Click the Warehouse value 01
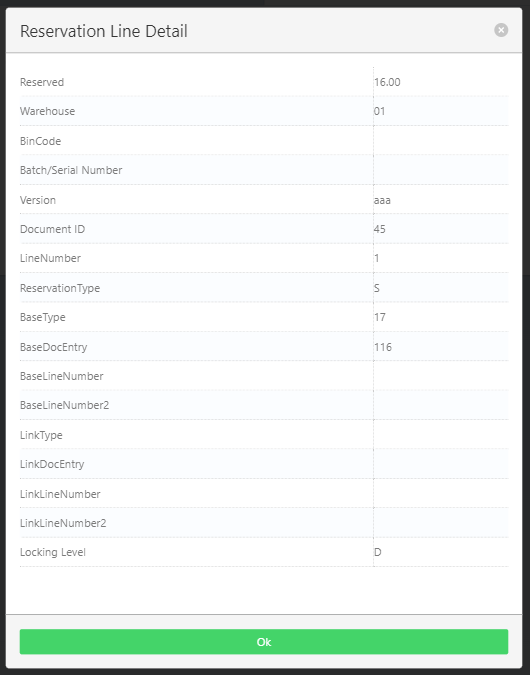This screenshot has height=675, width=530. (379, 111)
